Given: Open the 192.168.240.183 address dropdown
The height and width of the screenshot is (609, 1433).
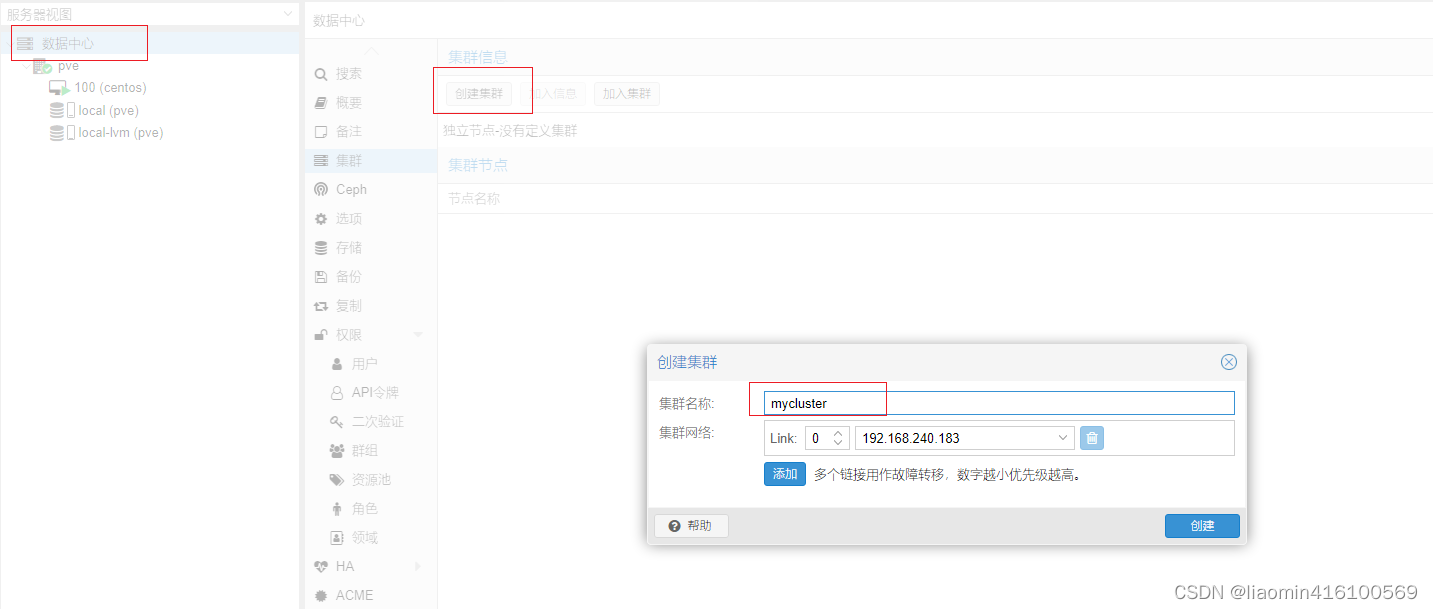Looking at the screenshot, I should pos(1062,438).
